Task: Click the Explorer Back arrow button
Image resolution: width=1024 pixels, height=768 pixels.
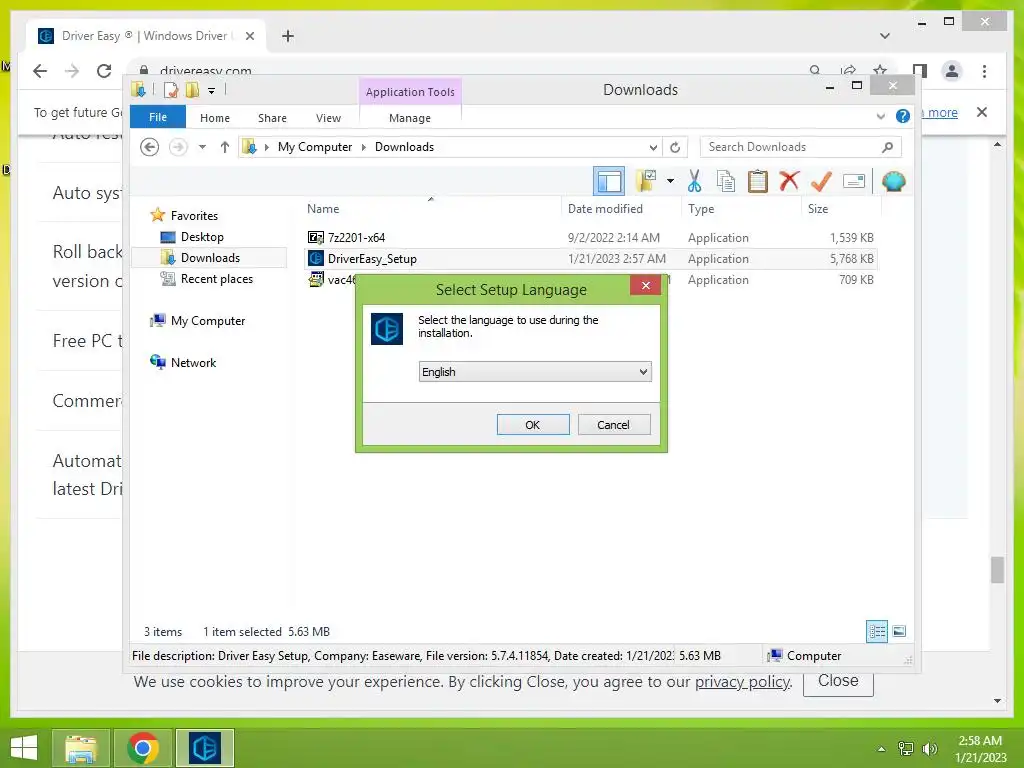Action: 150,147
